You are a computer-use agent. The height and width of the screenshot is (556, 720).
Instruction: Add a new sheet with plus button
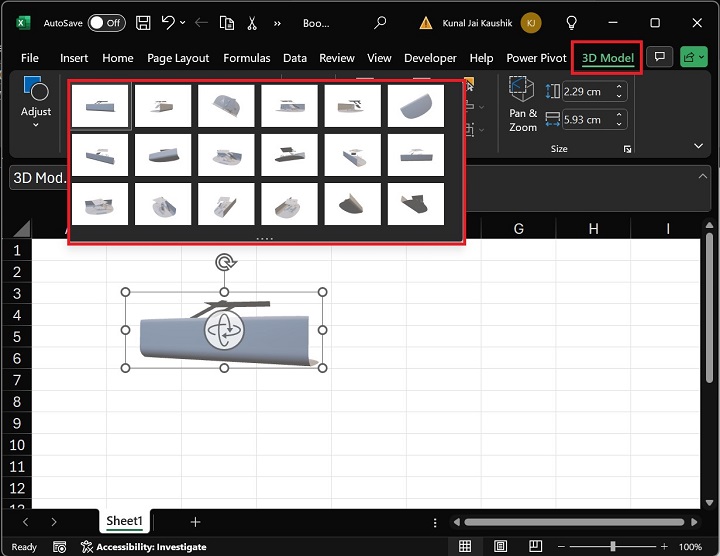tap(195, 522)
